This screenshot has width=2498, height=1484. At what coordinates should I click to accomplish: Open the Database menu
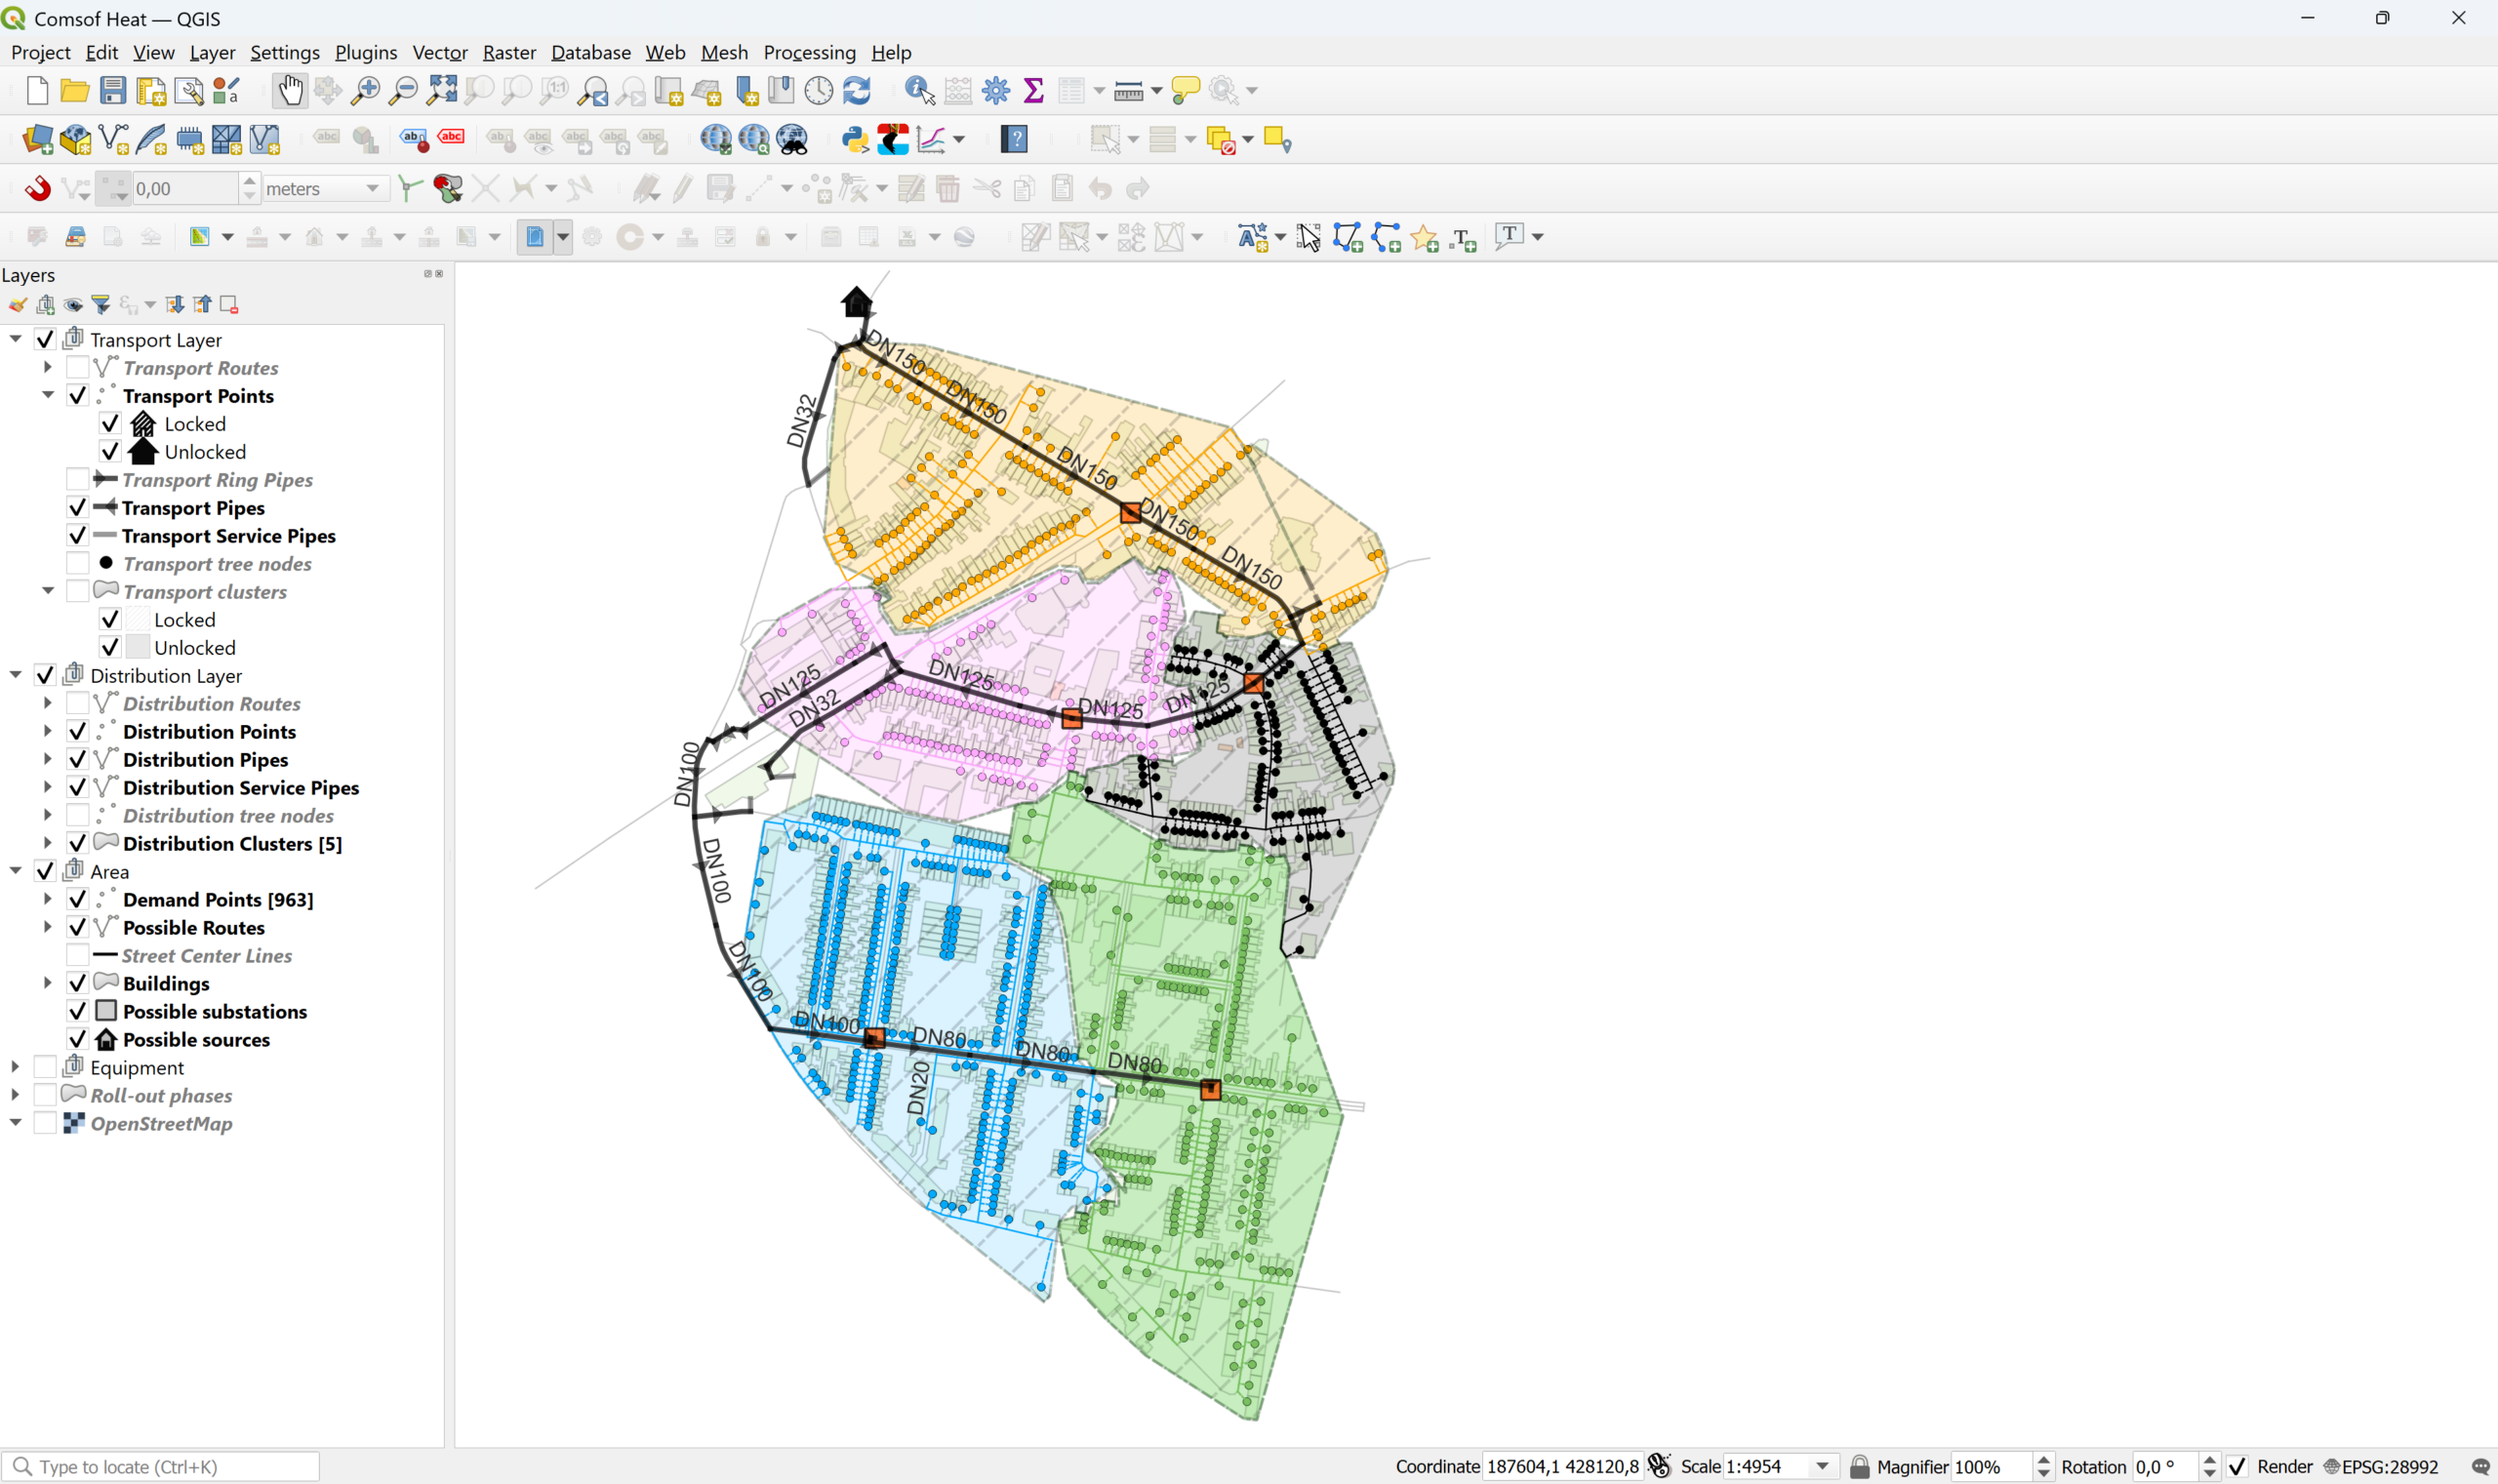click(x=590, y=52)
